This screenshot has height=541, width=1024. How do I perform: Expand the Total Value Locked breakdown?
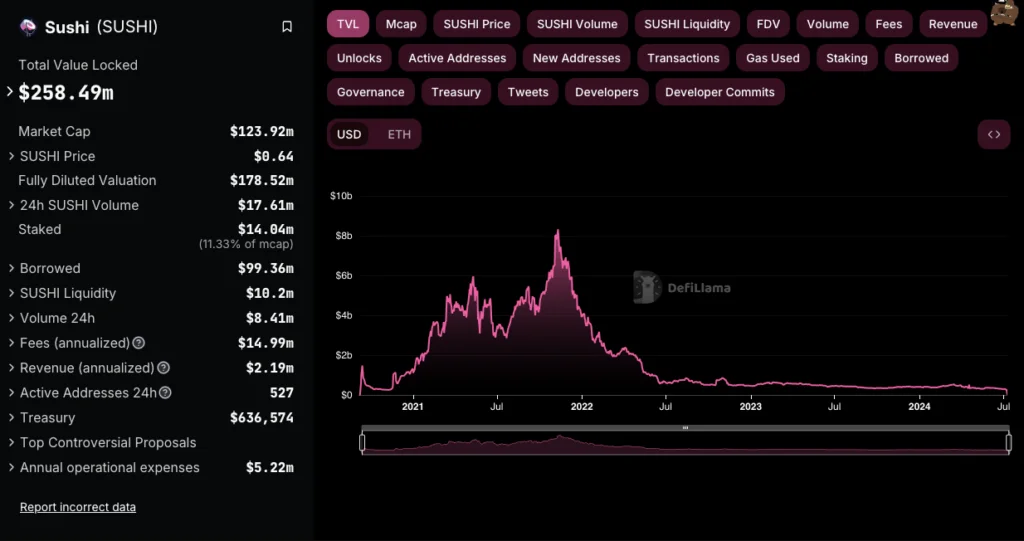click(10, 92)
